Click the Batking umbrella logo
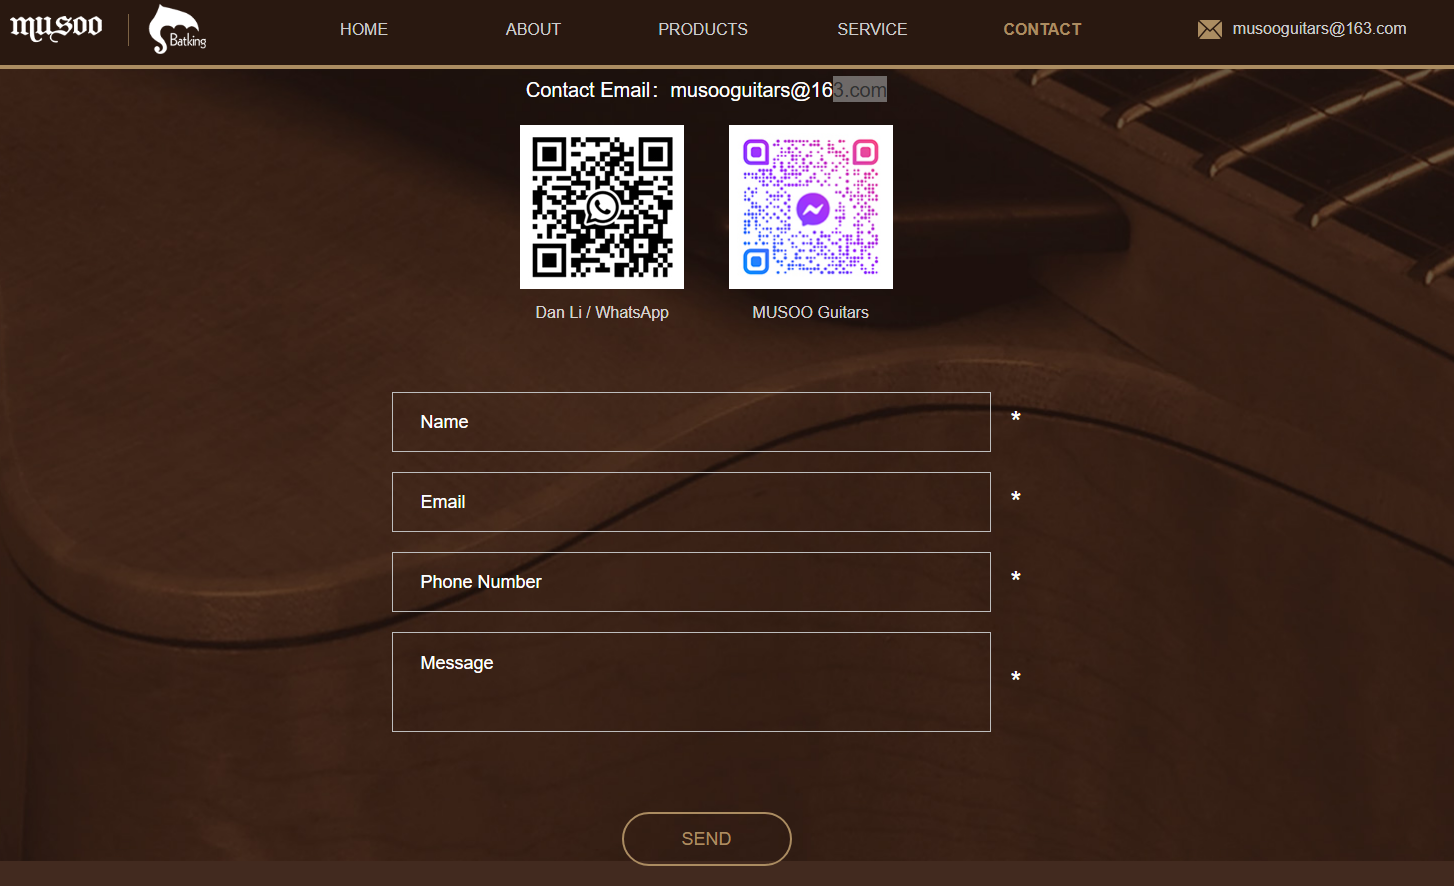The image size is (1454, 886). tap(177, 29)
